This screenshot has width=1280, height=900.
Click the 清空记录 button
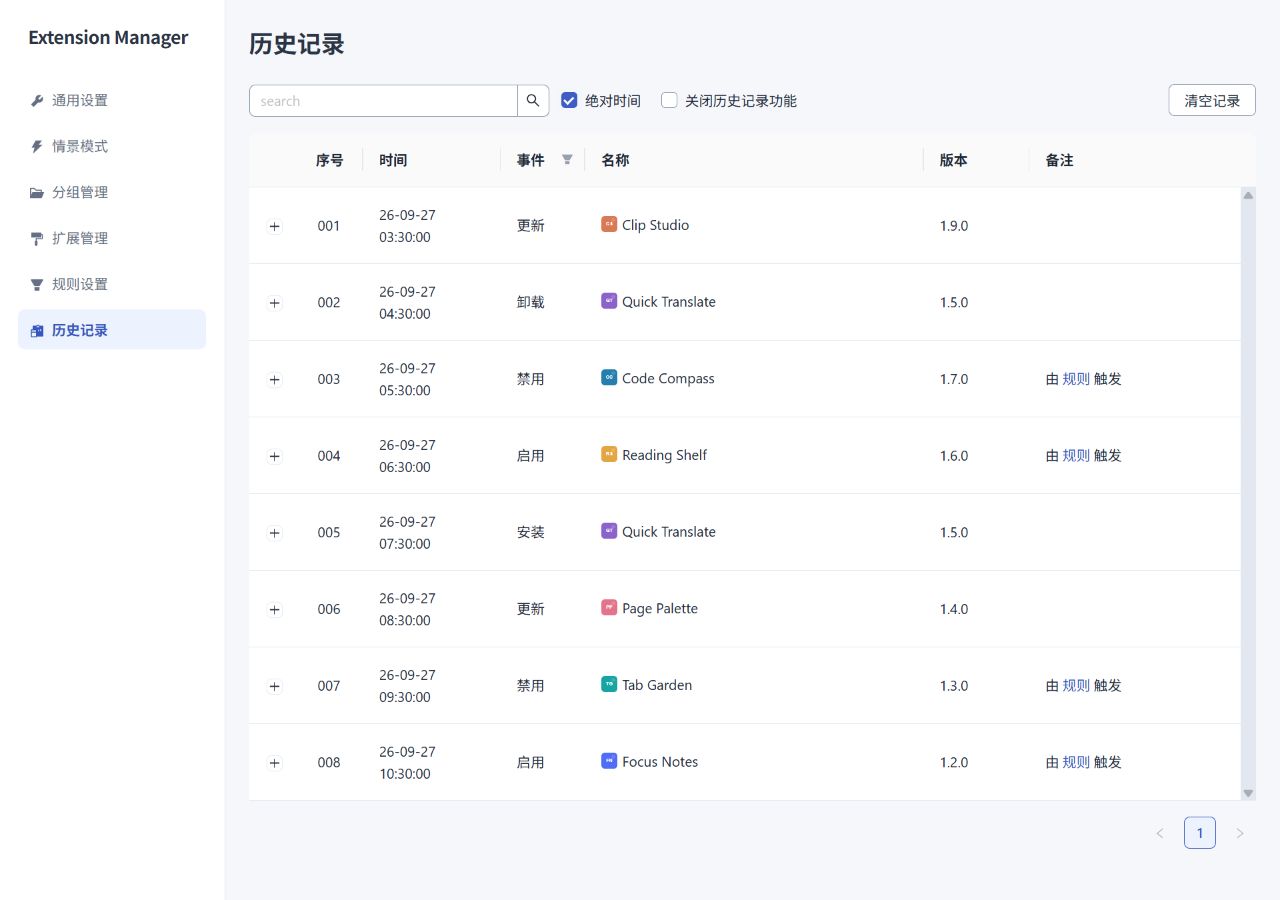[1212, 100]
